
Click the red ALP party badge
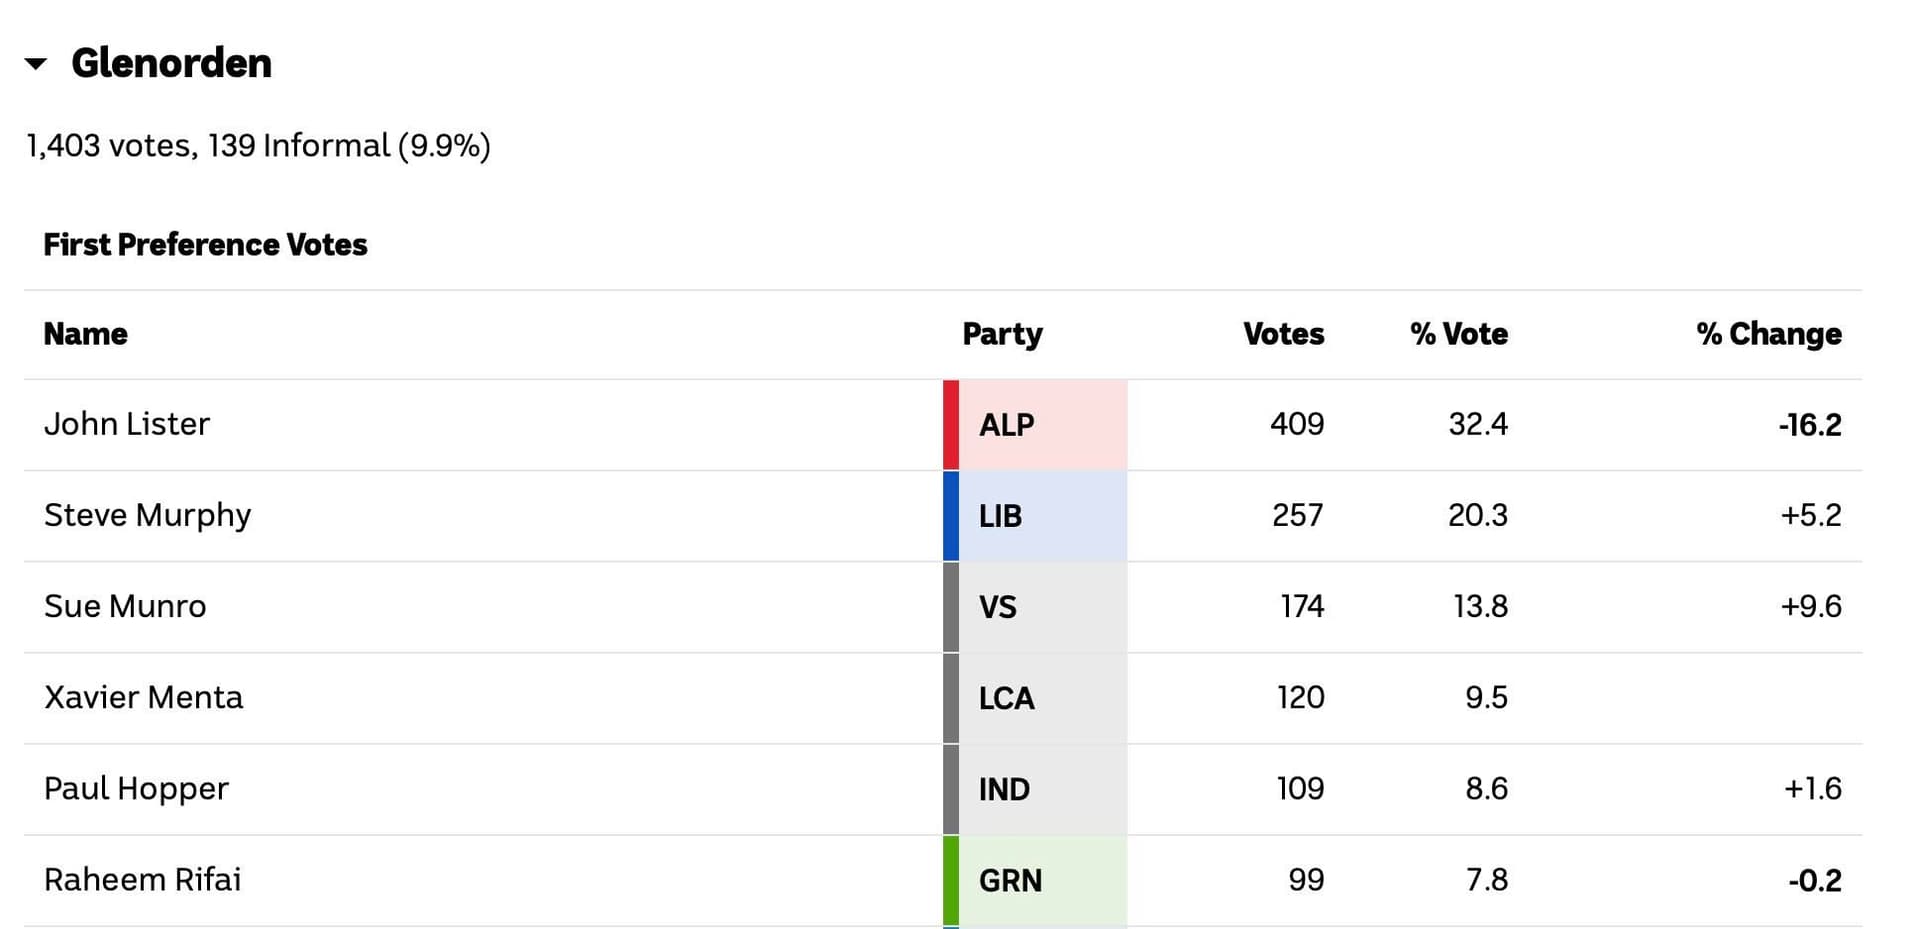(1034, 425)
